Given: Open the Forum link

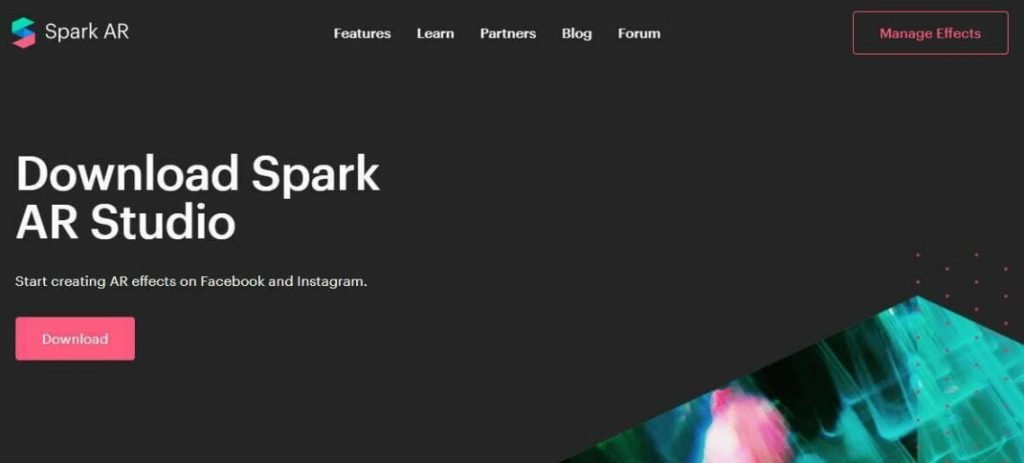Looking at the screenshot, I should point(639,33).
